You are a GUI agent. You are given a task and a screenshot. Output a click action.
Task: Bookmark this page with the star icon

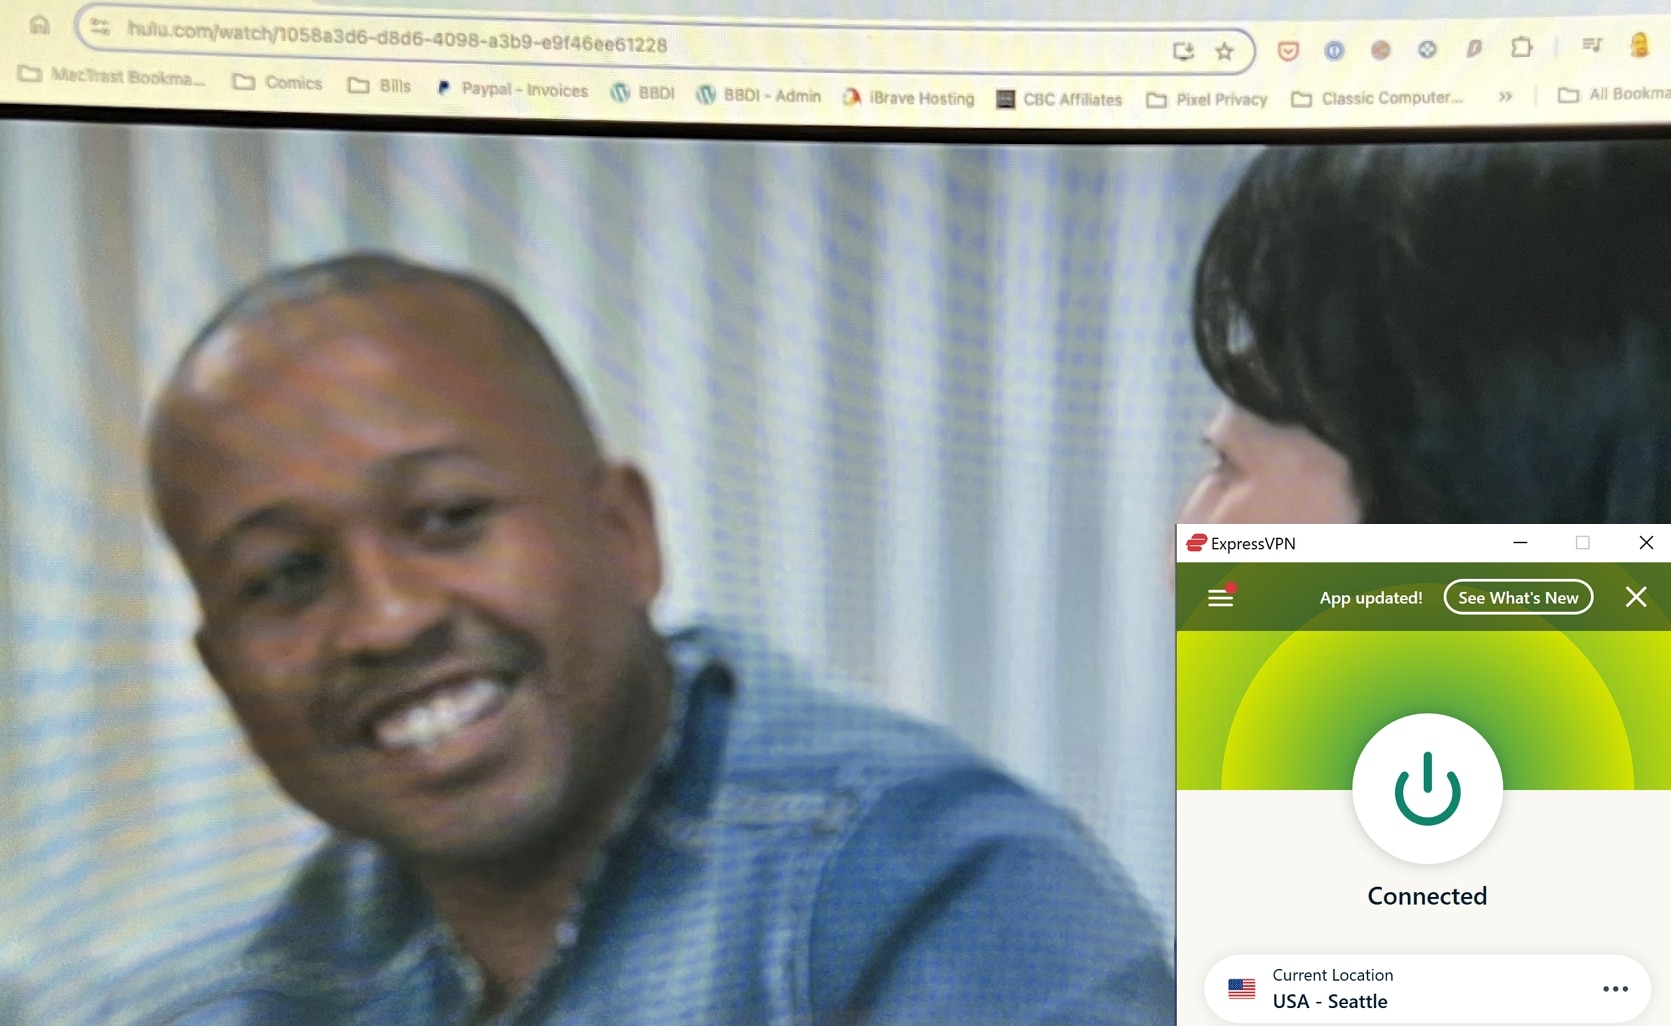(1225, 51)
